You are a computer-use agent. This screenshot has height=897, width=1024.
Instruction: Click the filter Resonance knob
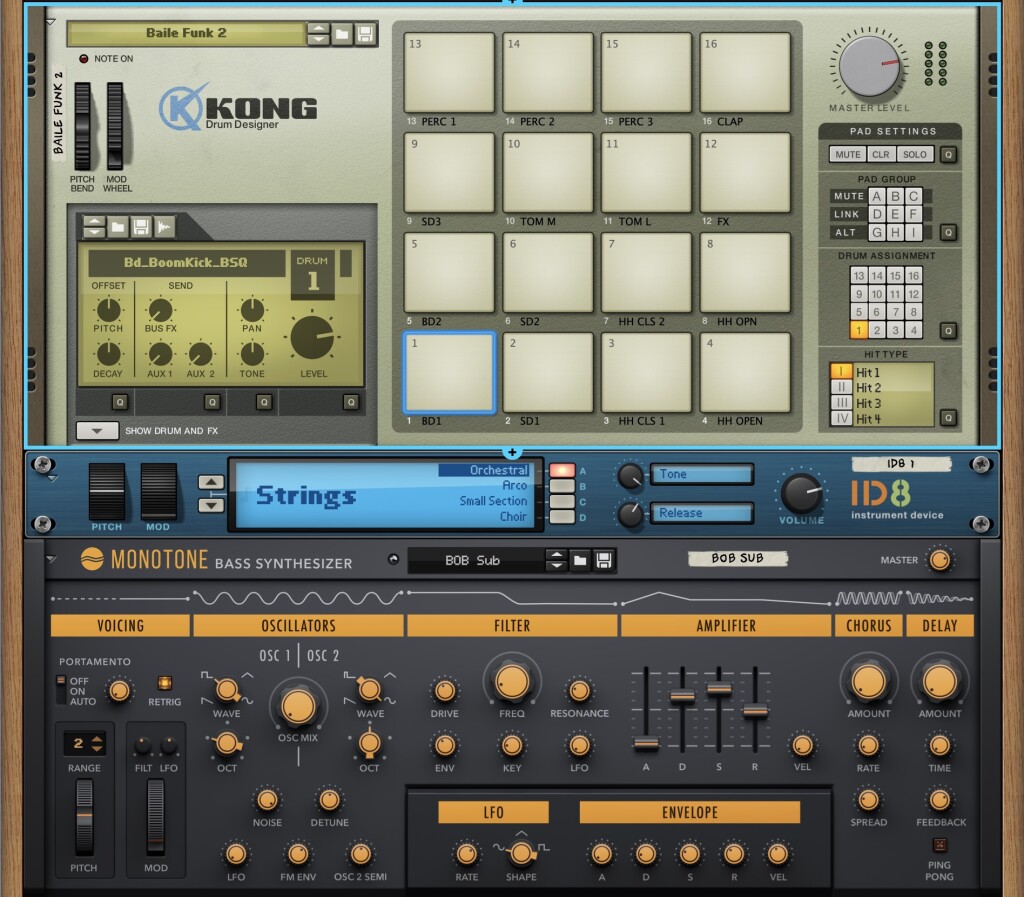[x=579, y=691]
